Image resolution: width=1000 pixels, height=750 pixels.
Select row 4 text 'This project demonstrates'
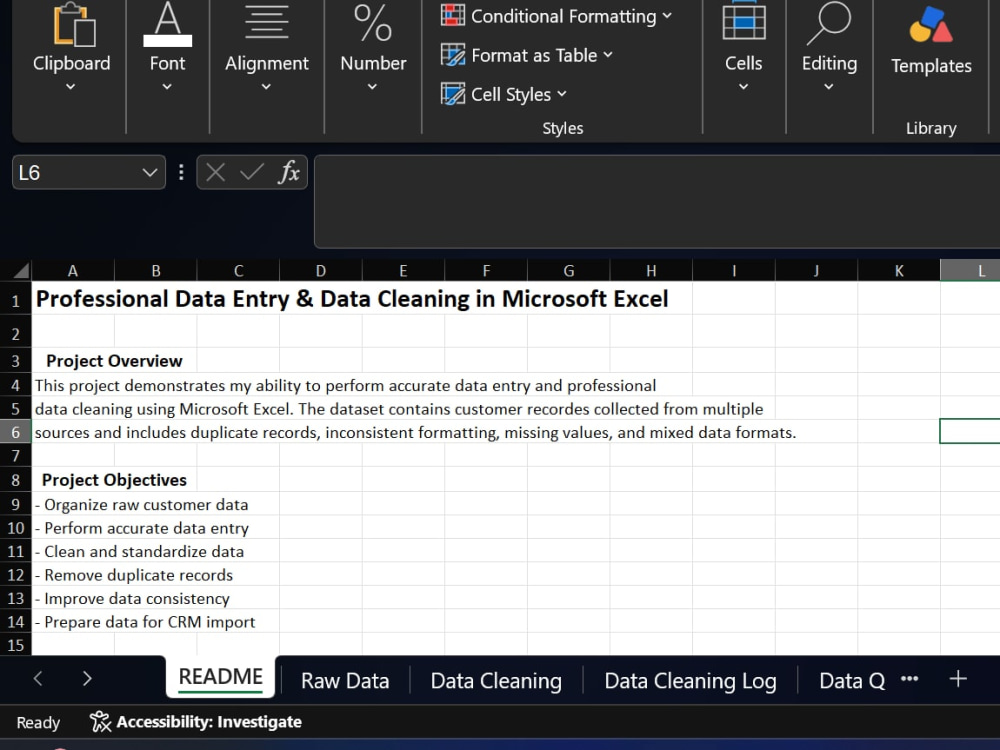click(x=345, y=386)
